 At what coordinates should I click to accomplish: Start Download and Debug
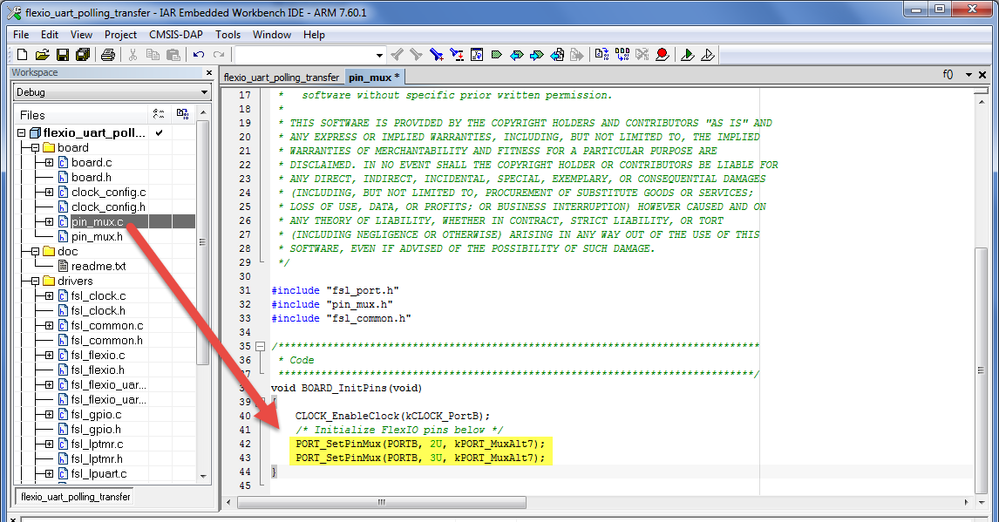687,55
